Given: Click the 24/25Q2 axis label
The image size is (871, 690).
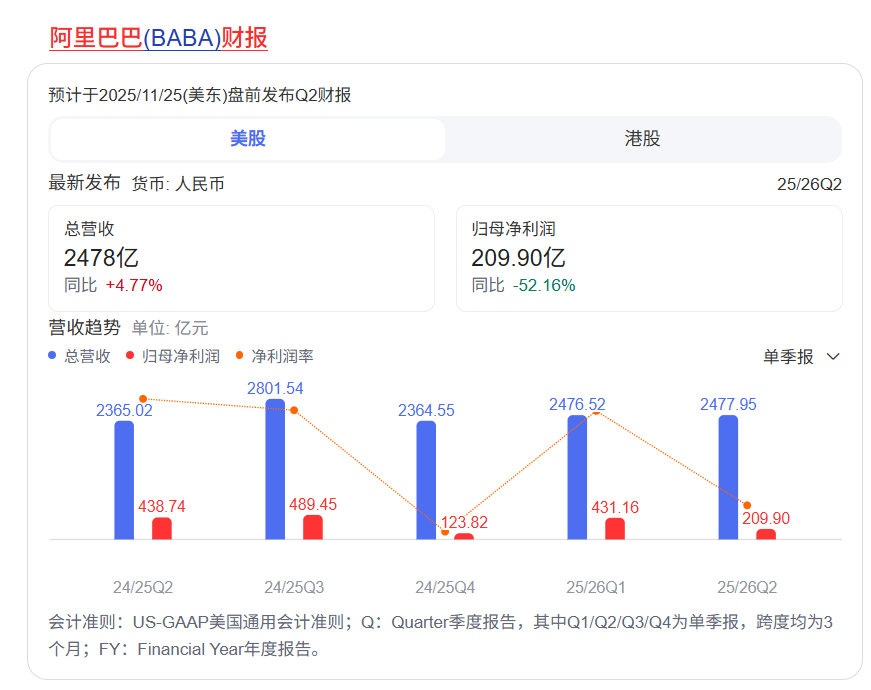Looking at the screenshot, I should pyautogui.click(x=143, y=587).
